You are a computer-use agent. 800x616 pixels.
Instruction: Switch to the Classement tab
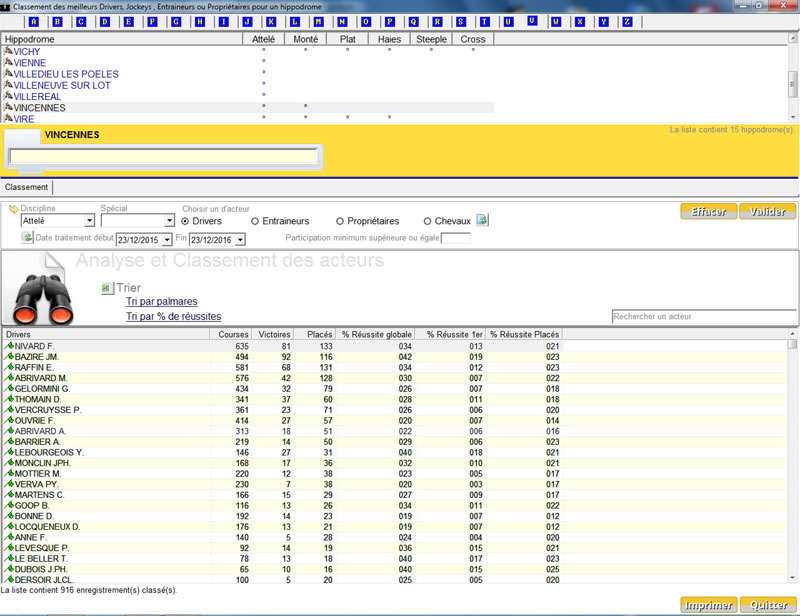[x=26, y=187]
